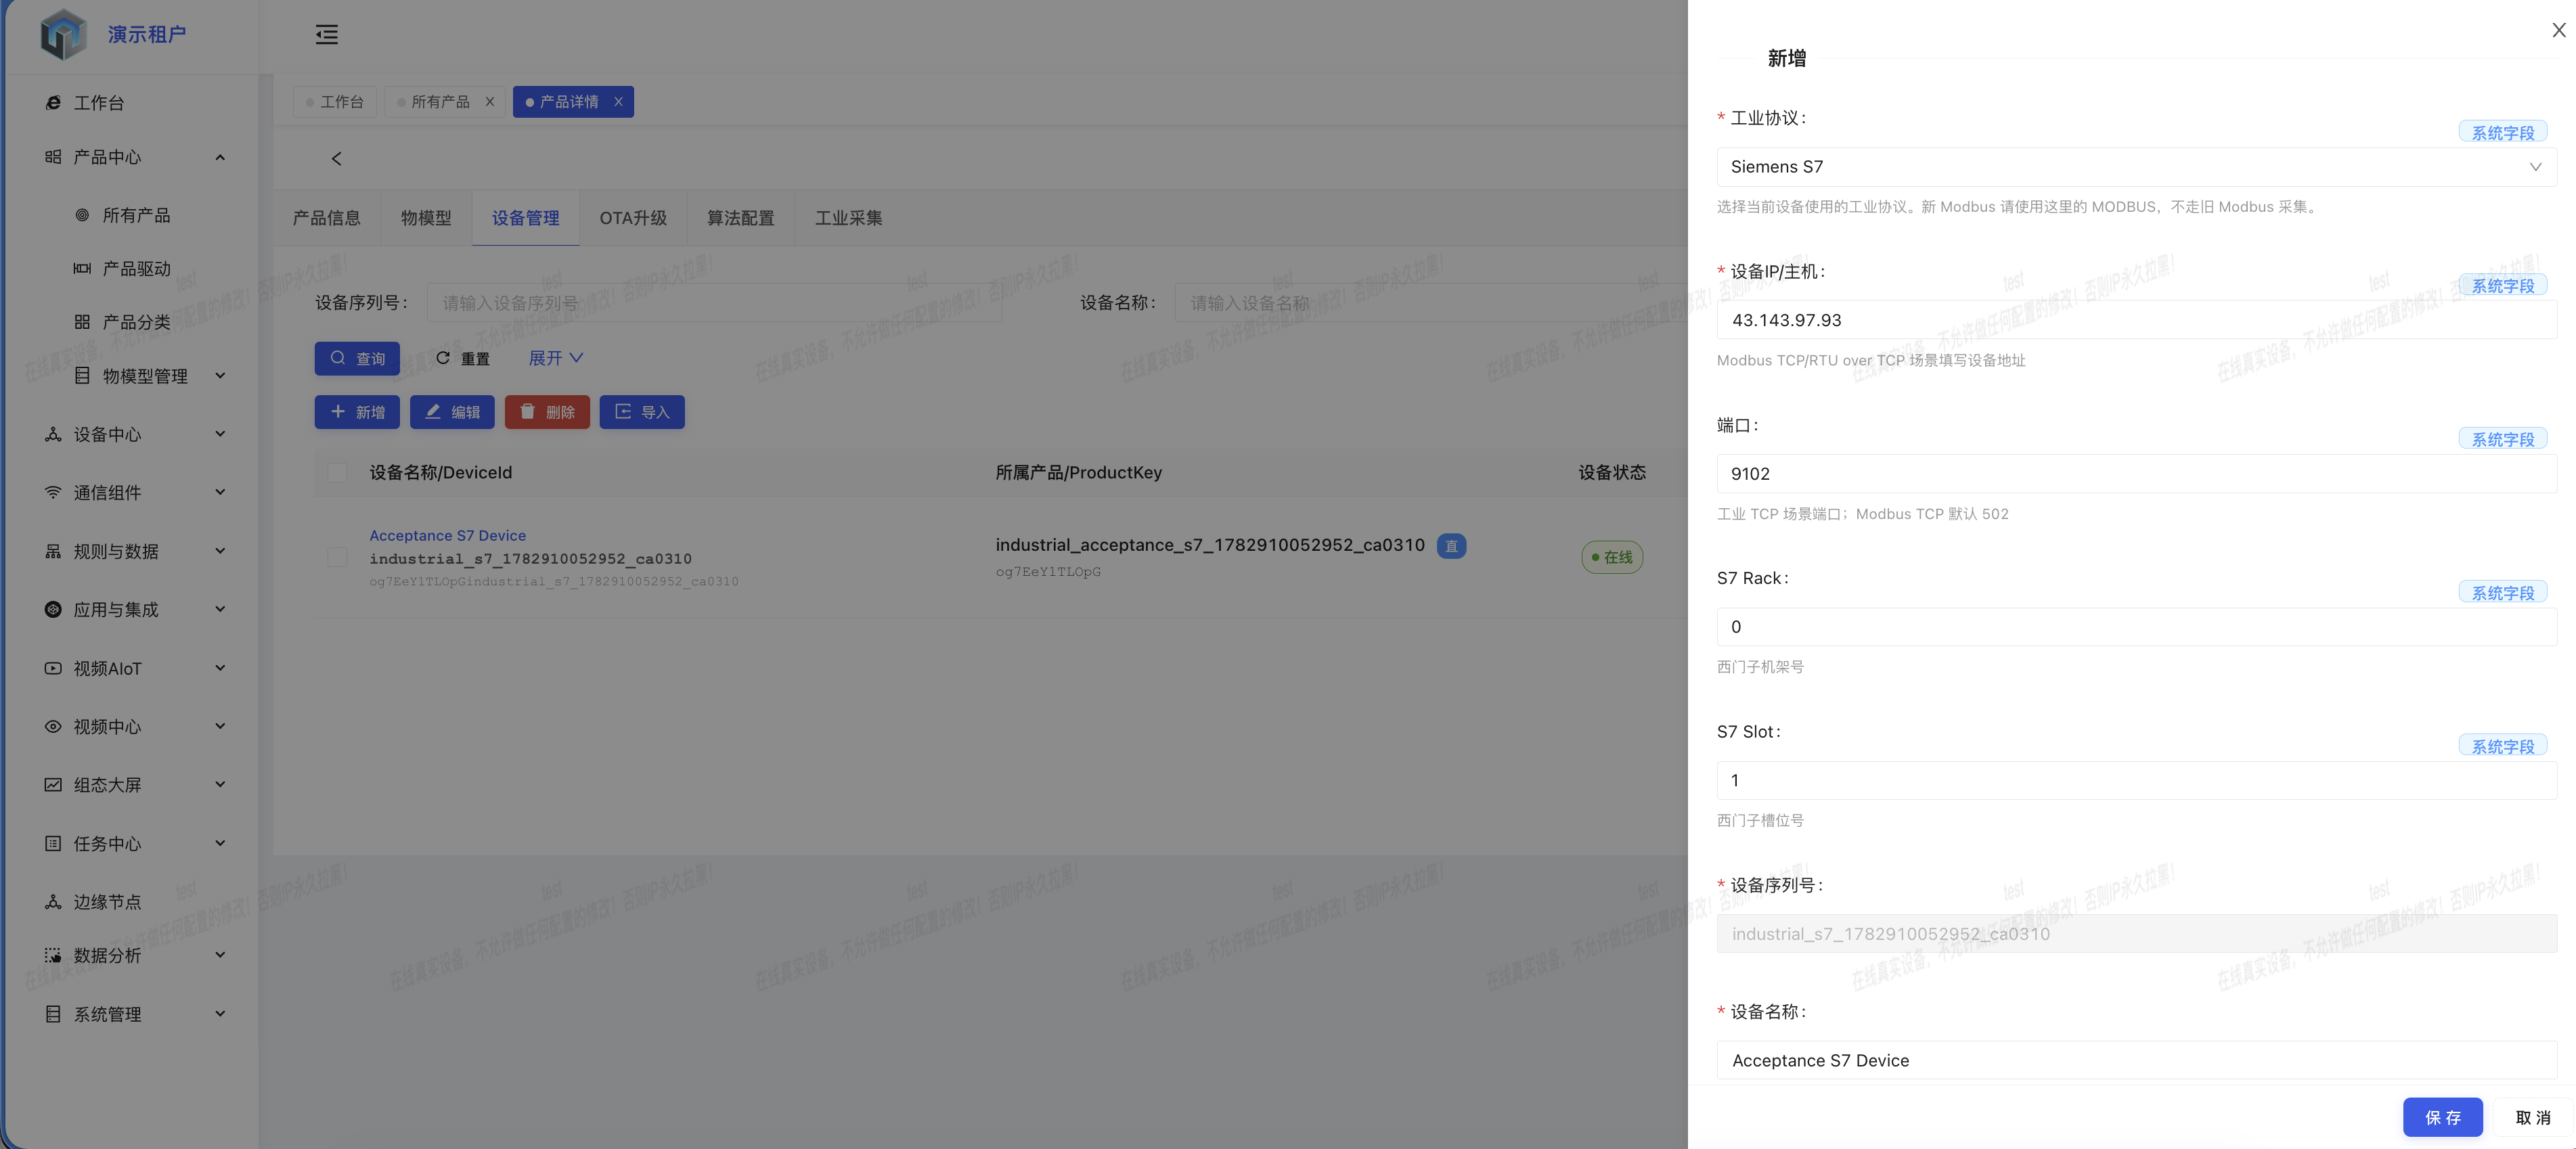Switch to the OTA升级 tab
The height and width of the screenshot is (1149, 2576).
(x=633, y=218)
